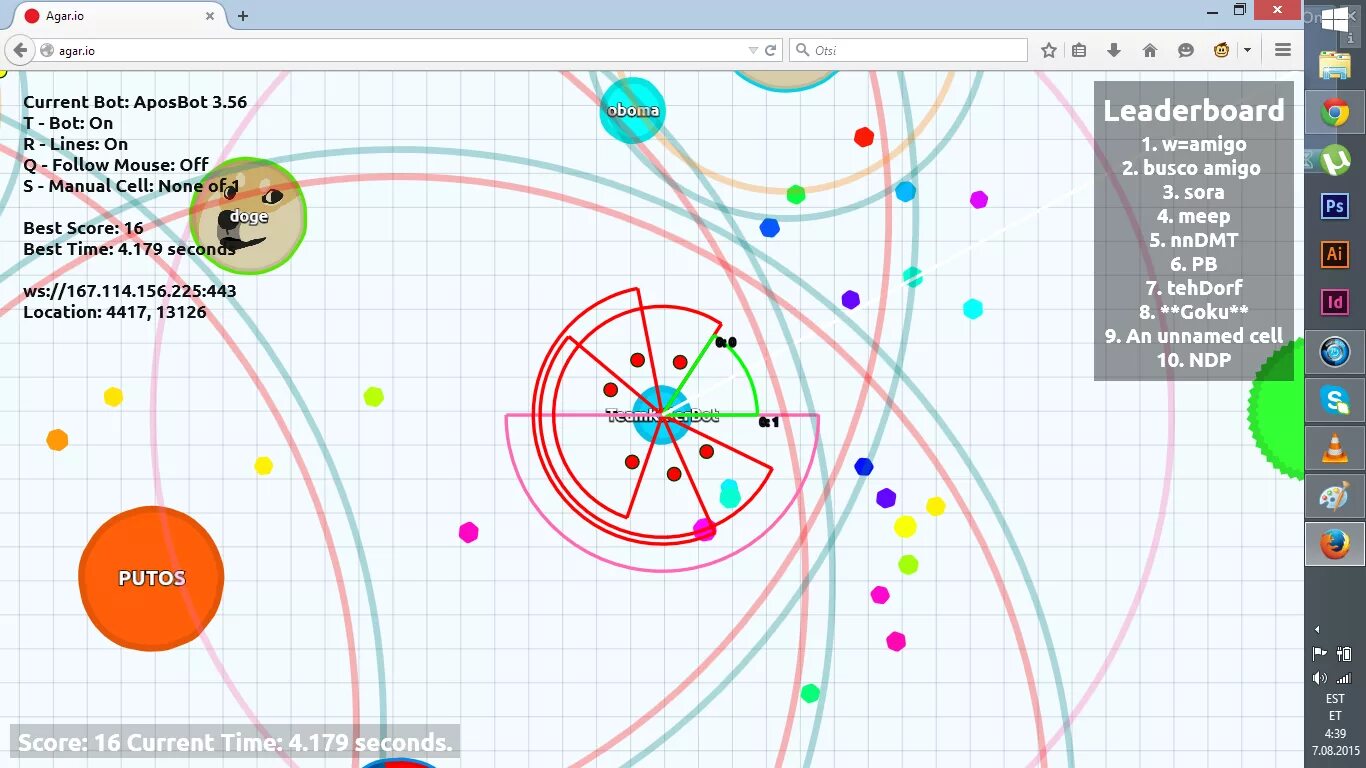Click leaderboard entry '6. PB'

tap(1193, 264)
